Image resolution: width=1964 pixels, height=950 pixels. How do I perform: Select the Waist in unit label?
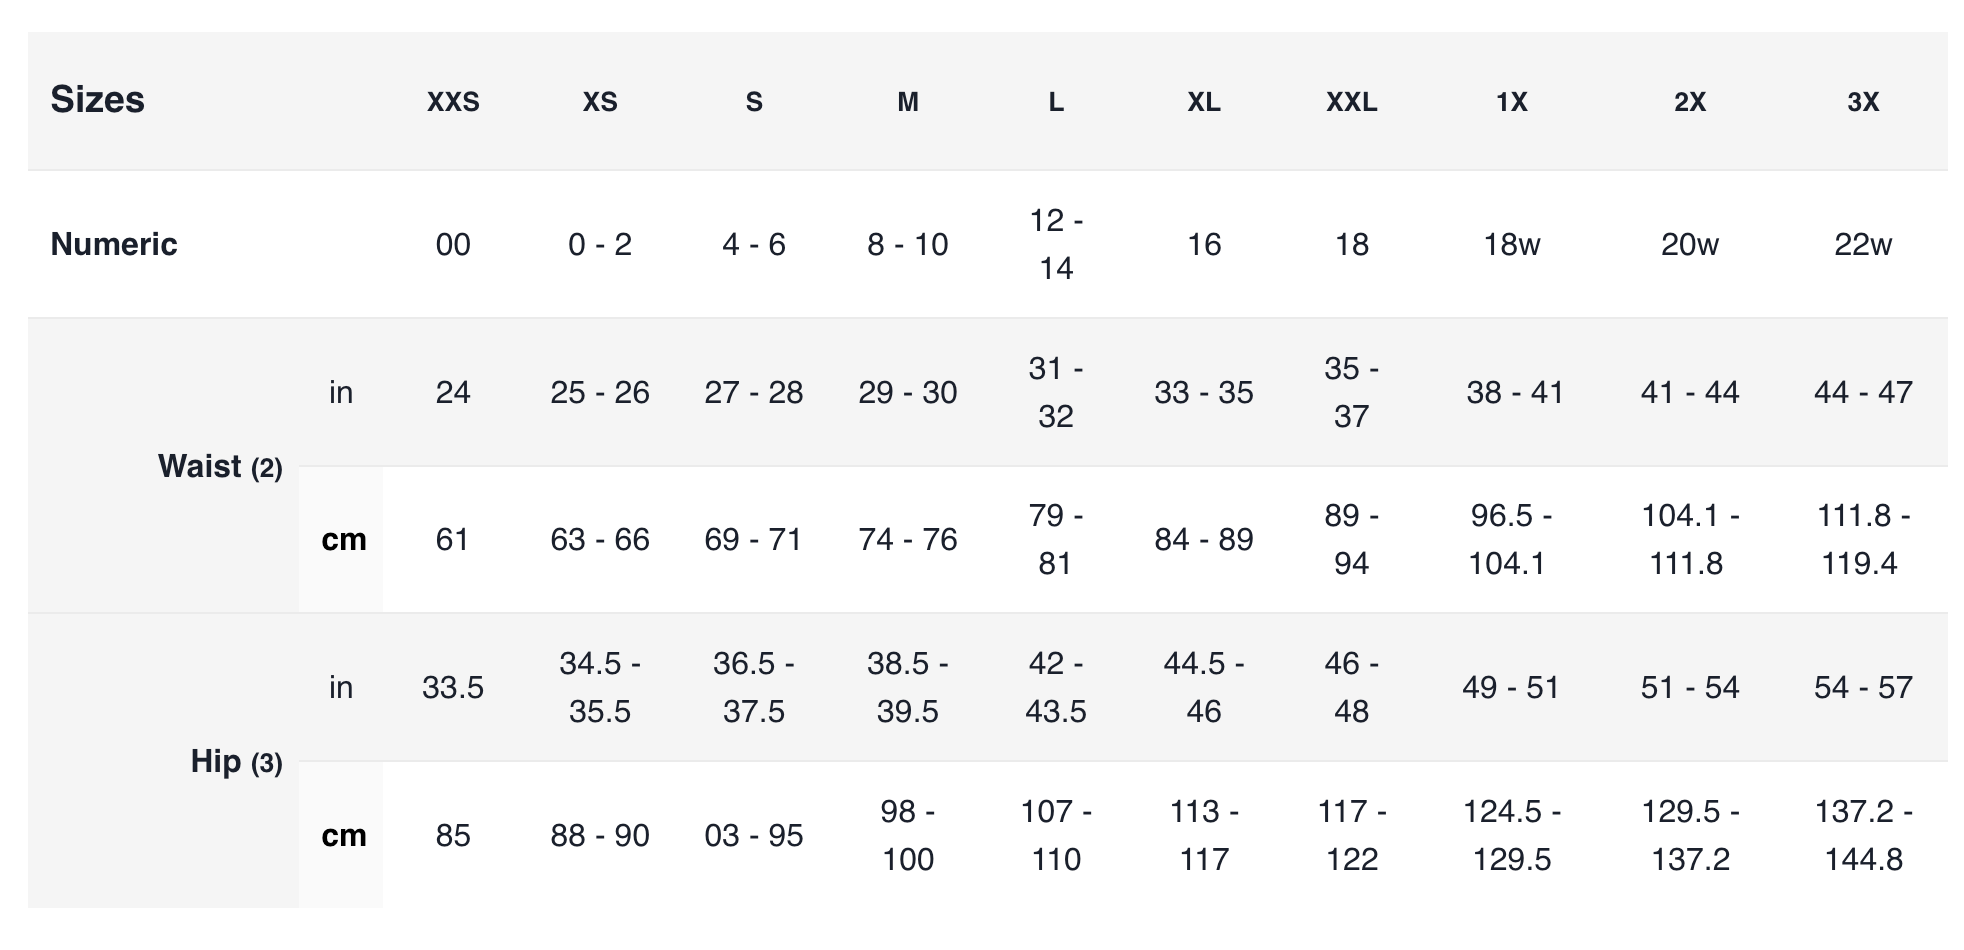point(341,393)
